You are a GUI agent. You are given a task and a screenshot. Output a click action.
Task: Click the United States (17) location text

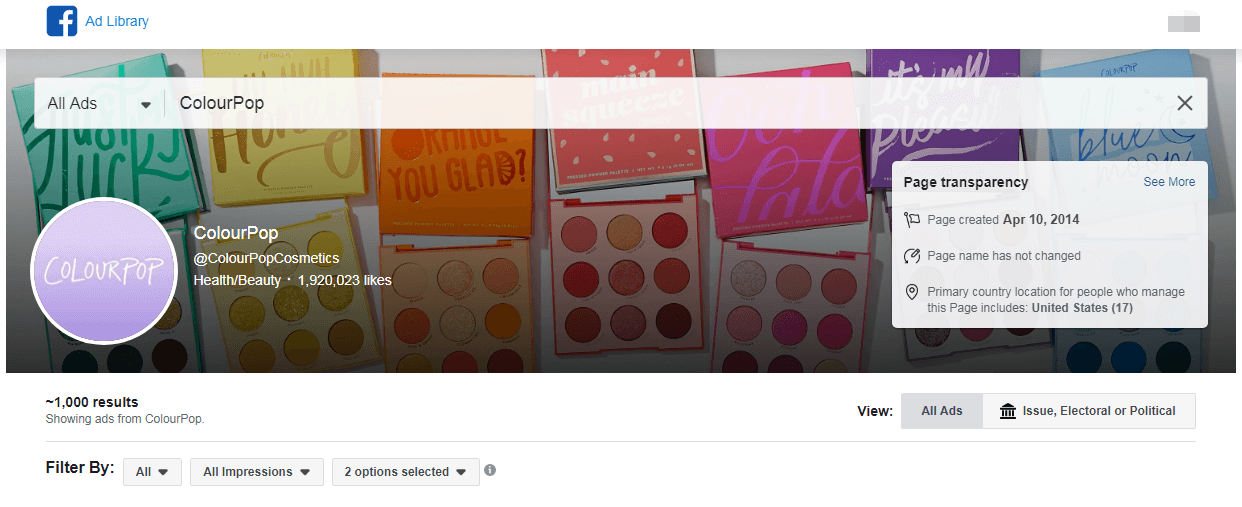click(1083, 308)
